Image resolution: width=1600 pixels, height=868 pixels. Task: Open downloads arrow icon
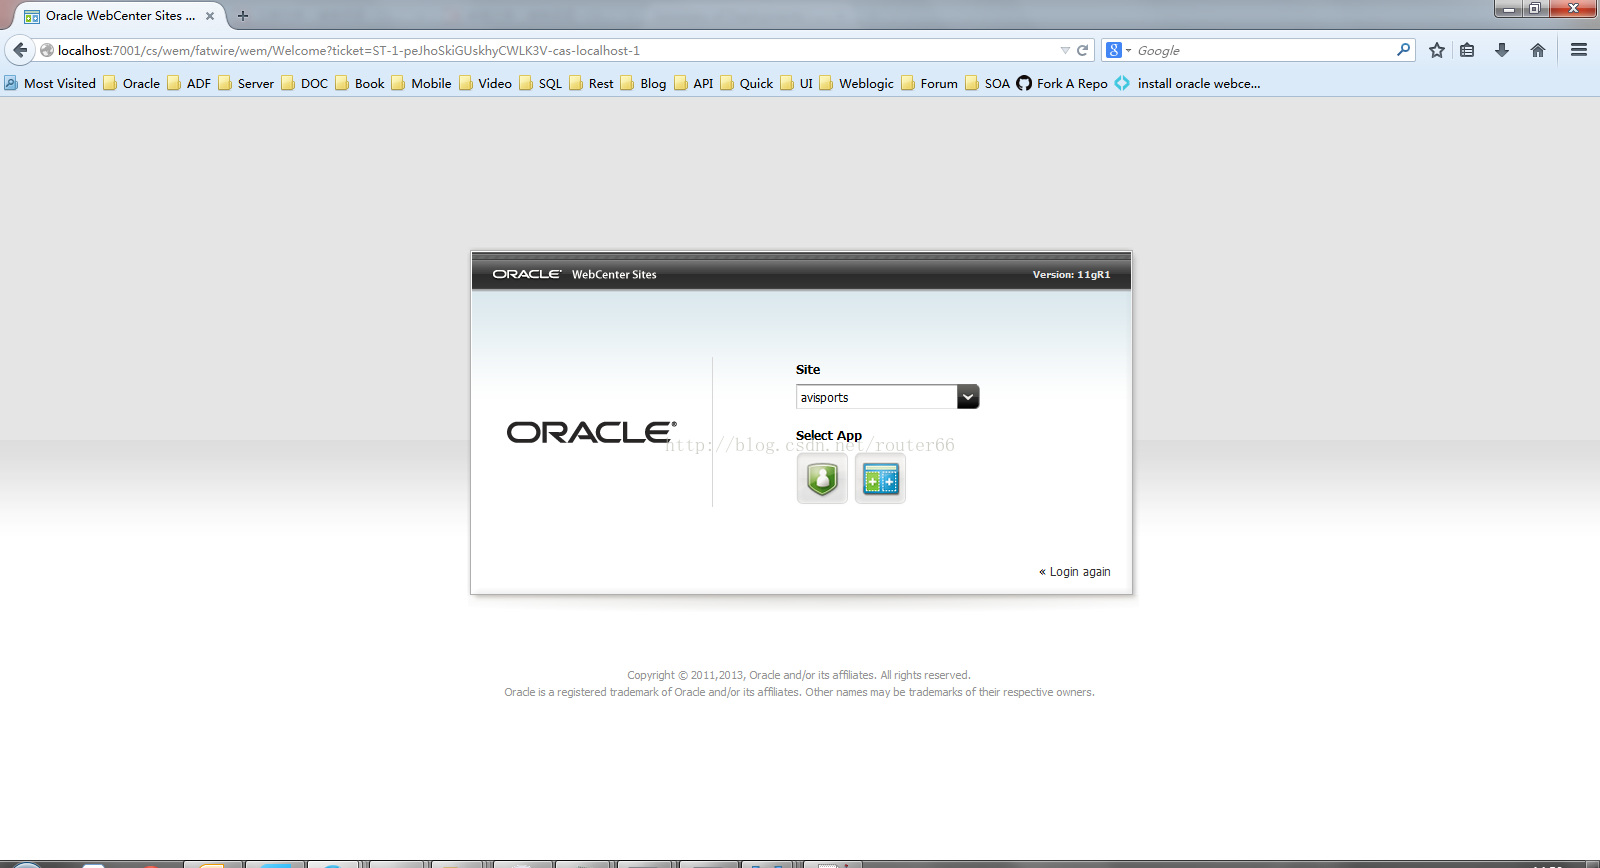click(1502, 50)
